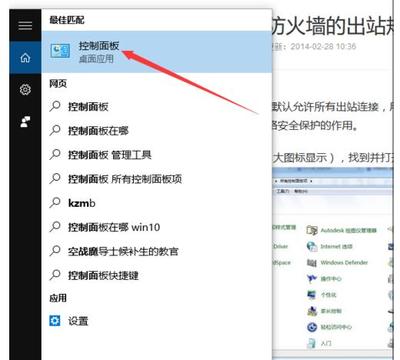Select suggestion 控制面板 管理工具
The height and width of the screenshot is (360, 400).
coord(157,155)
